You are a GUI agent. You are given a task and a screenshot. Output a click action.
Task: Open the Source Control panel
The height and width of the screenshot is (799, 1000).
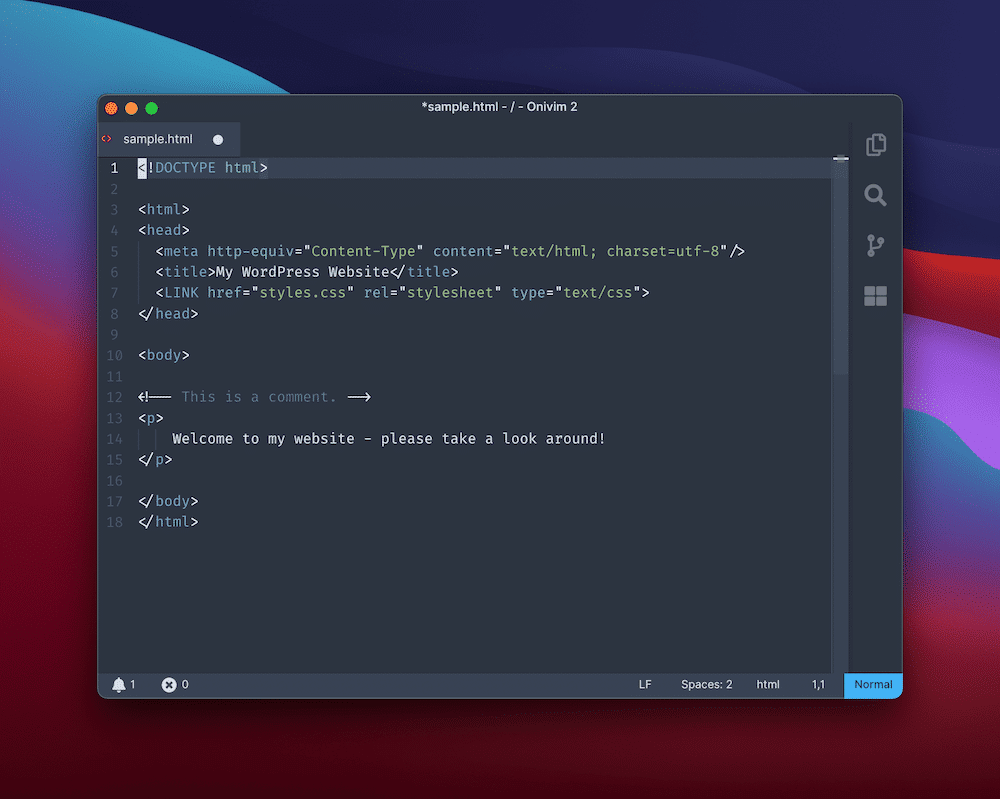[875, 246]
